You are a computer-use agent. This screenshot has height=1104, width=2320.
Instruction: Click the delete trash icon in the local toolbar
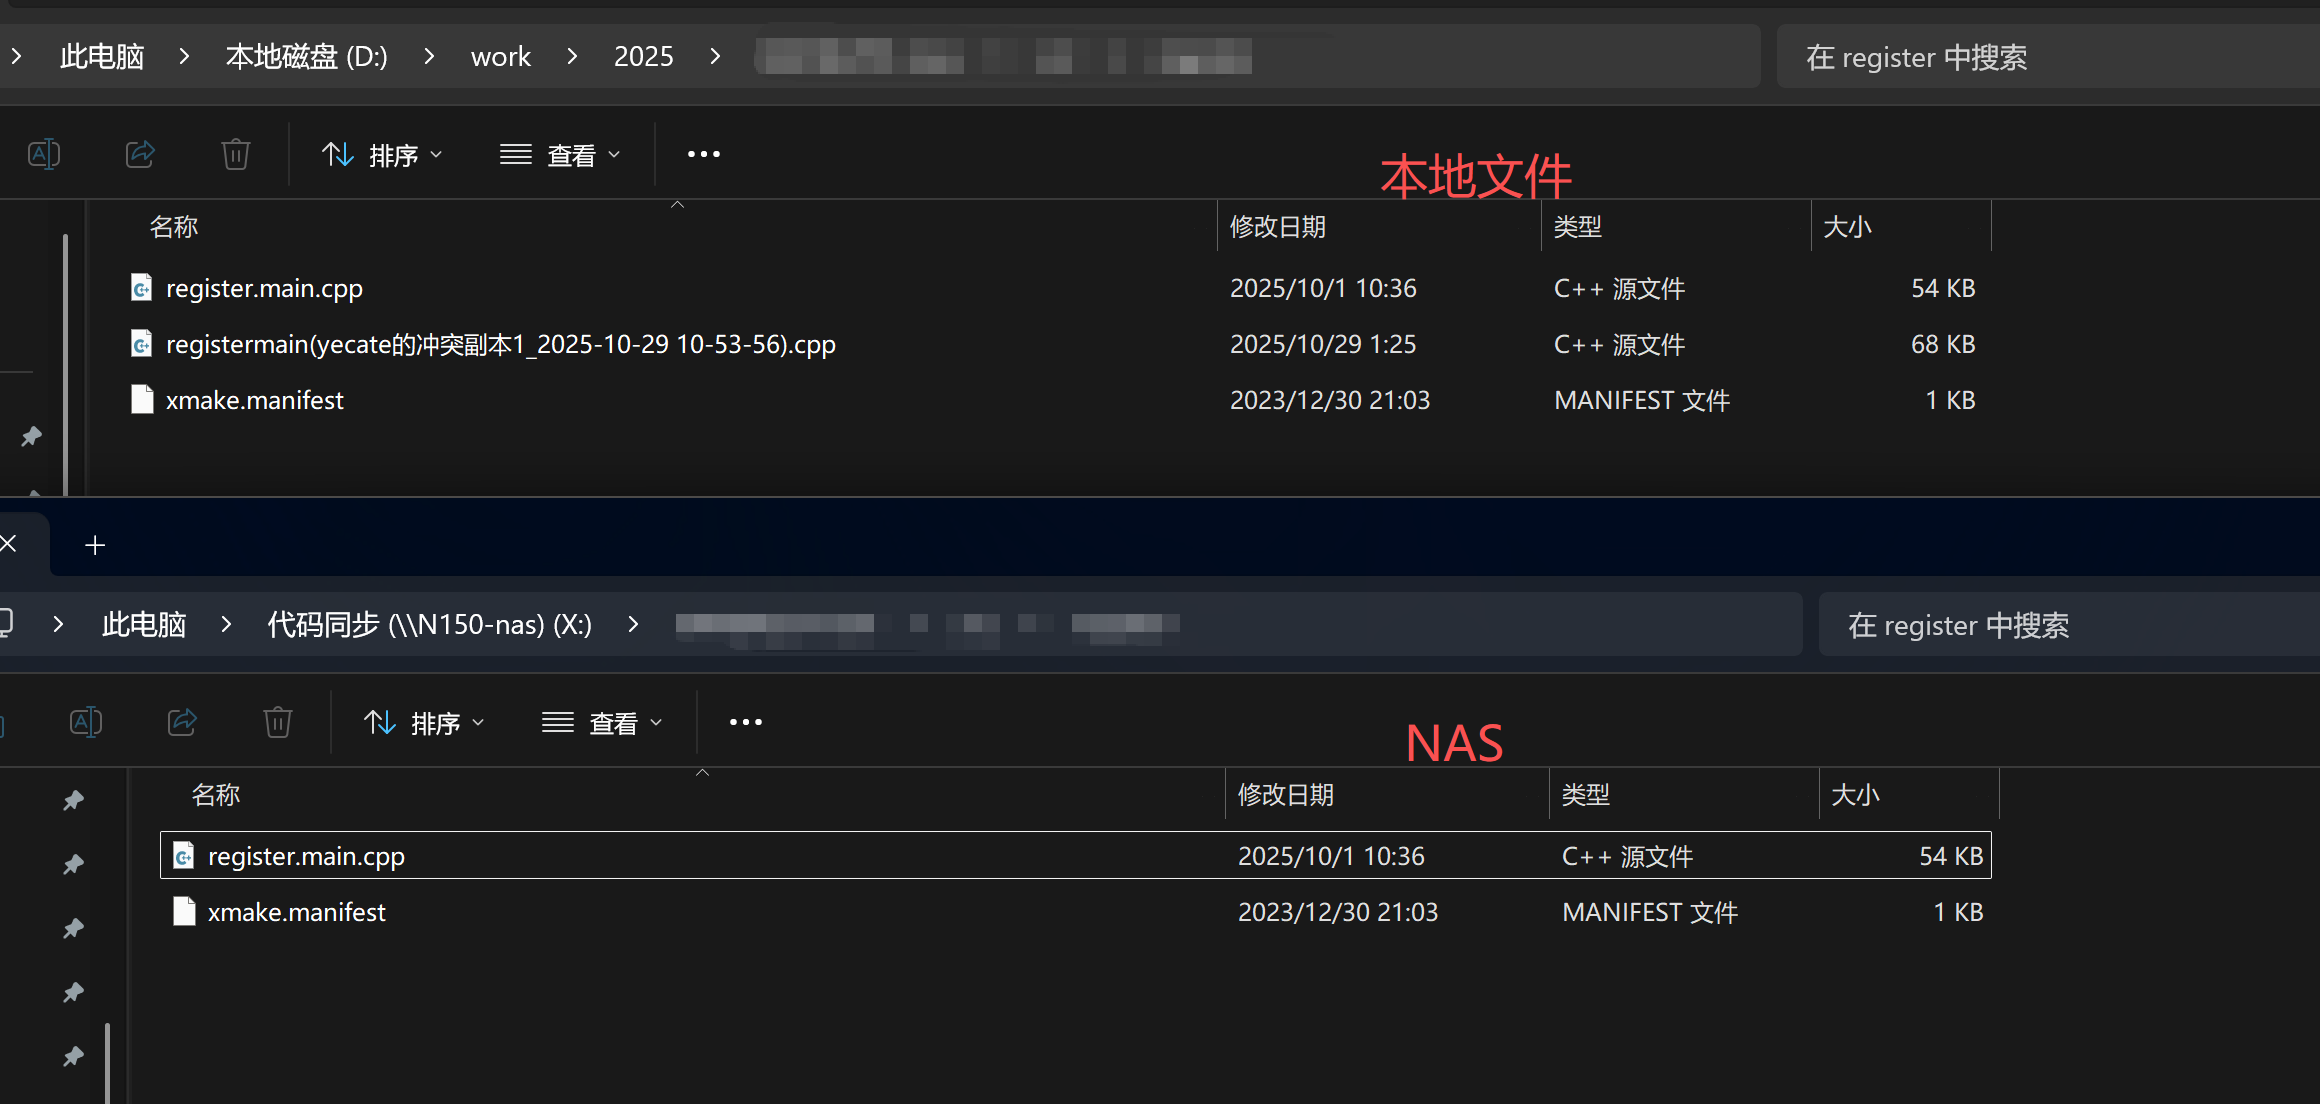(x=236, y=154)
